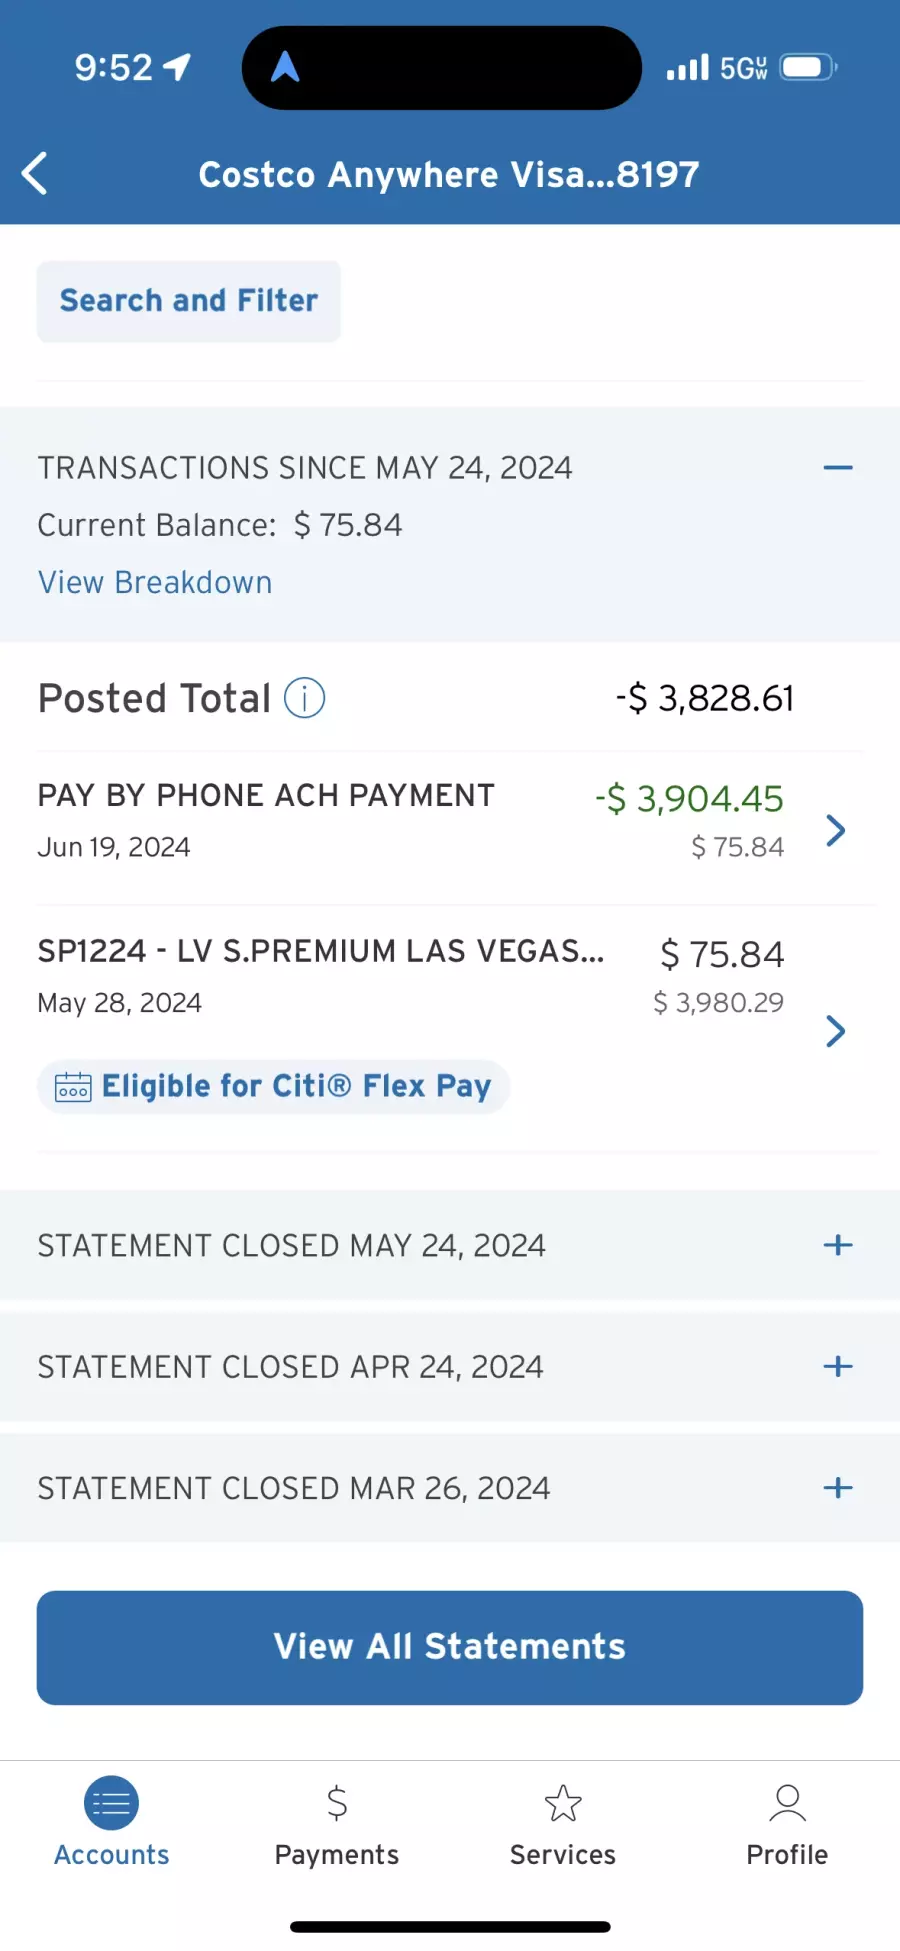Tap Eligible for Citi Flex Pay

tap(296, 1087)
